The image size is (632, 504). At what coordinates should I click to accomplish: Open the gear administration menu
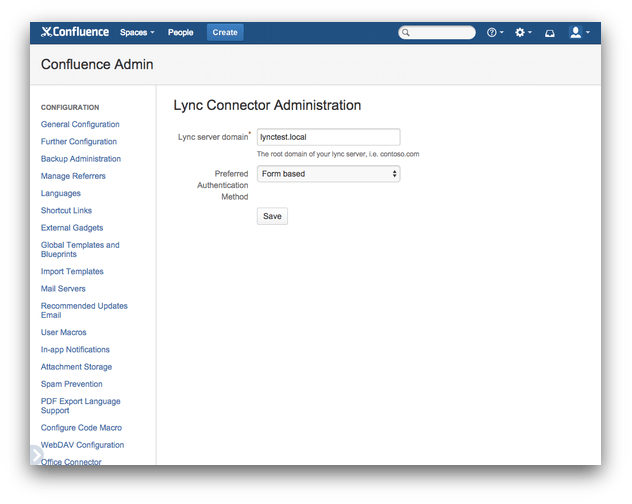[x=523, y=32]
